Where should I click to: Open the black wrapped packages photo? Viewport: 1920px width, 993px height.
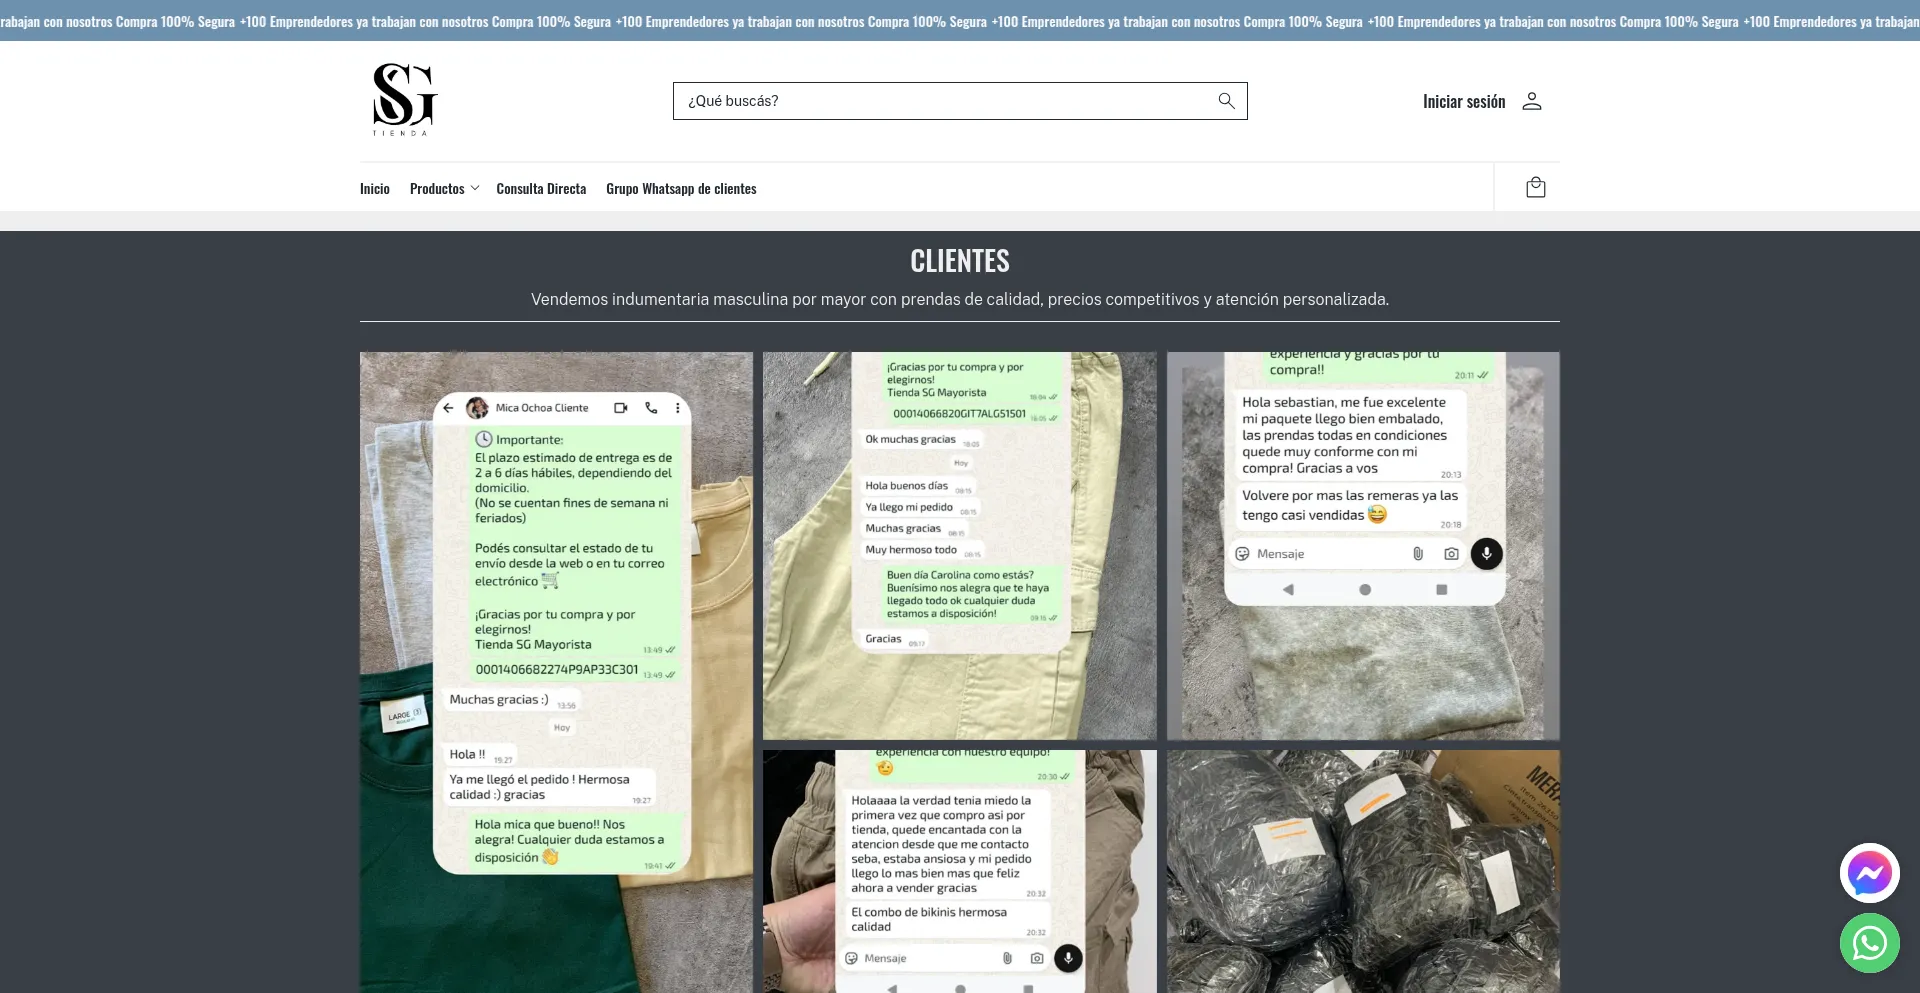click(1362, 870)
